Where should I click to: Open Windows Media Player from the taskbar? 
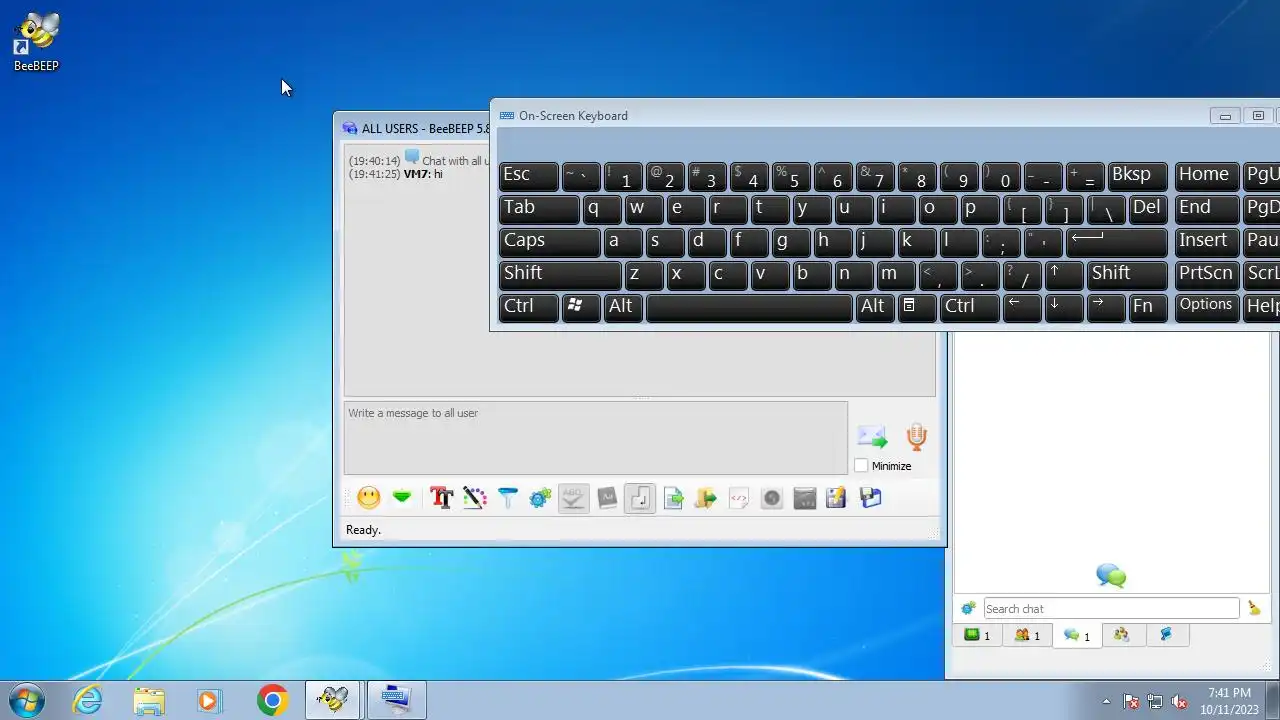209,700
